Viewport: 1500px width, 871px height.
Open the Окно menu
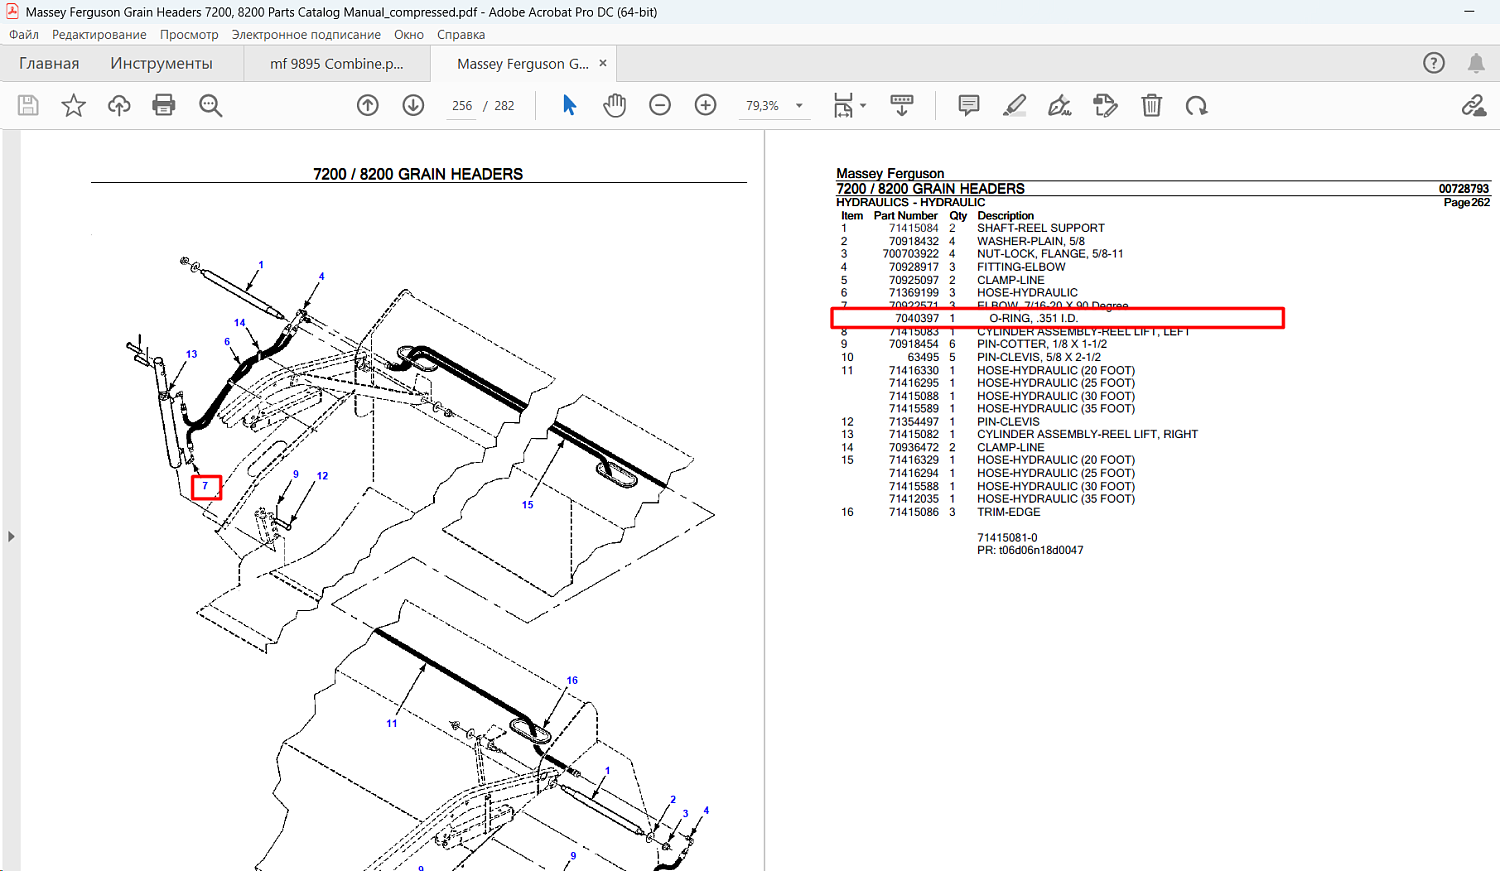point(409,34)
